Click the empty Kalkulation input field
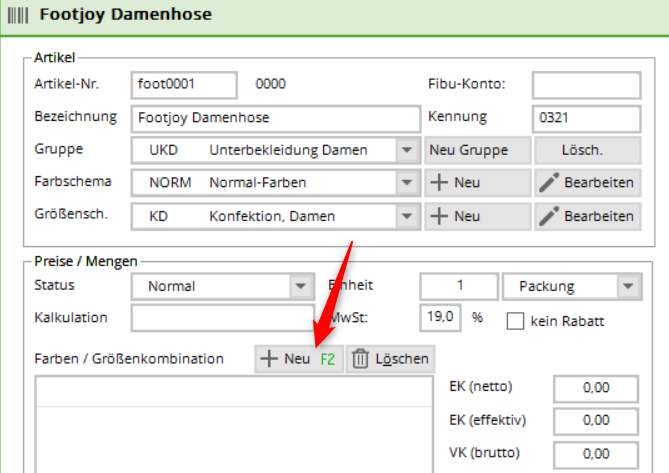Image resolution: width=669 pixels, height=473 pixels. pos(223,318)
